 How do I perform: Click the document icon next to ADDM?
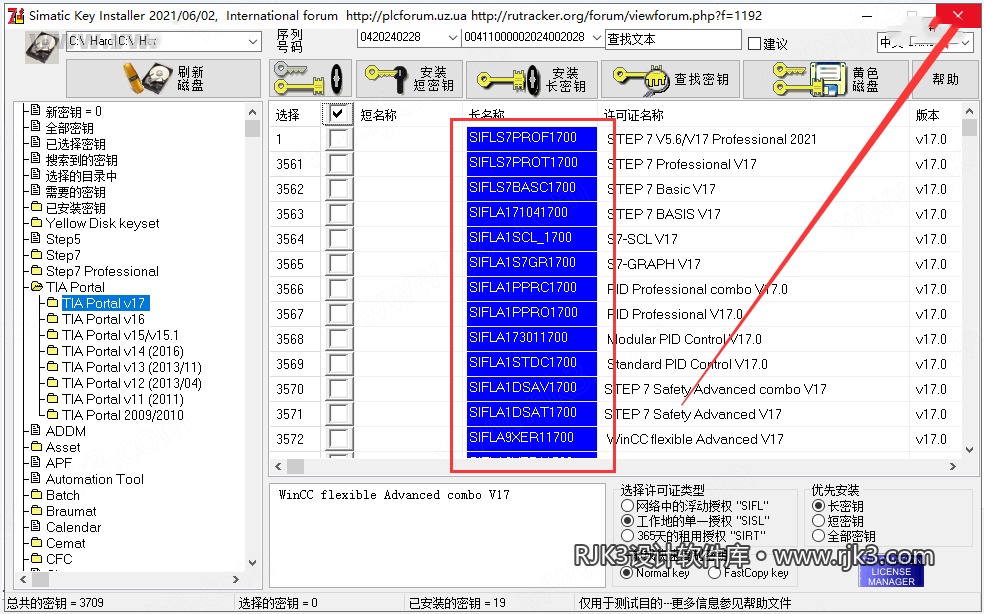pyautogui.click(x=36, y=431)
